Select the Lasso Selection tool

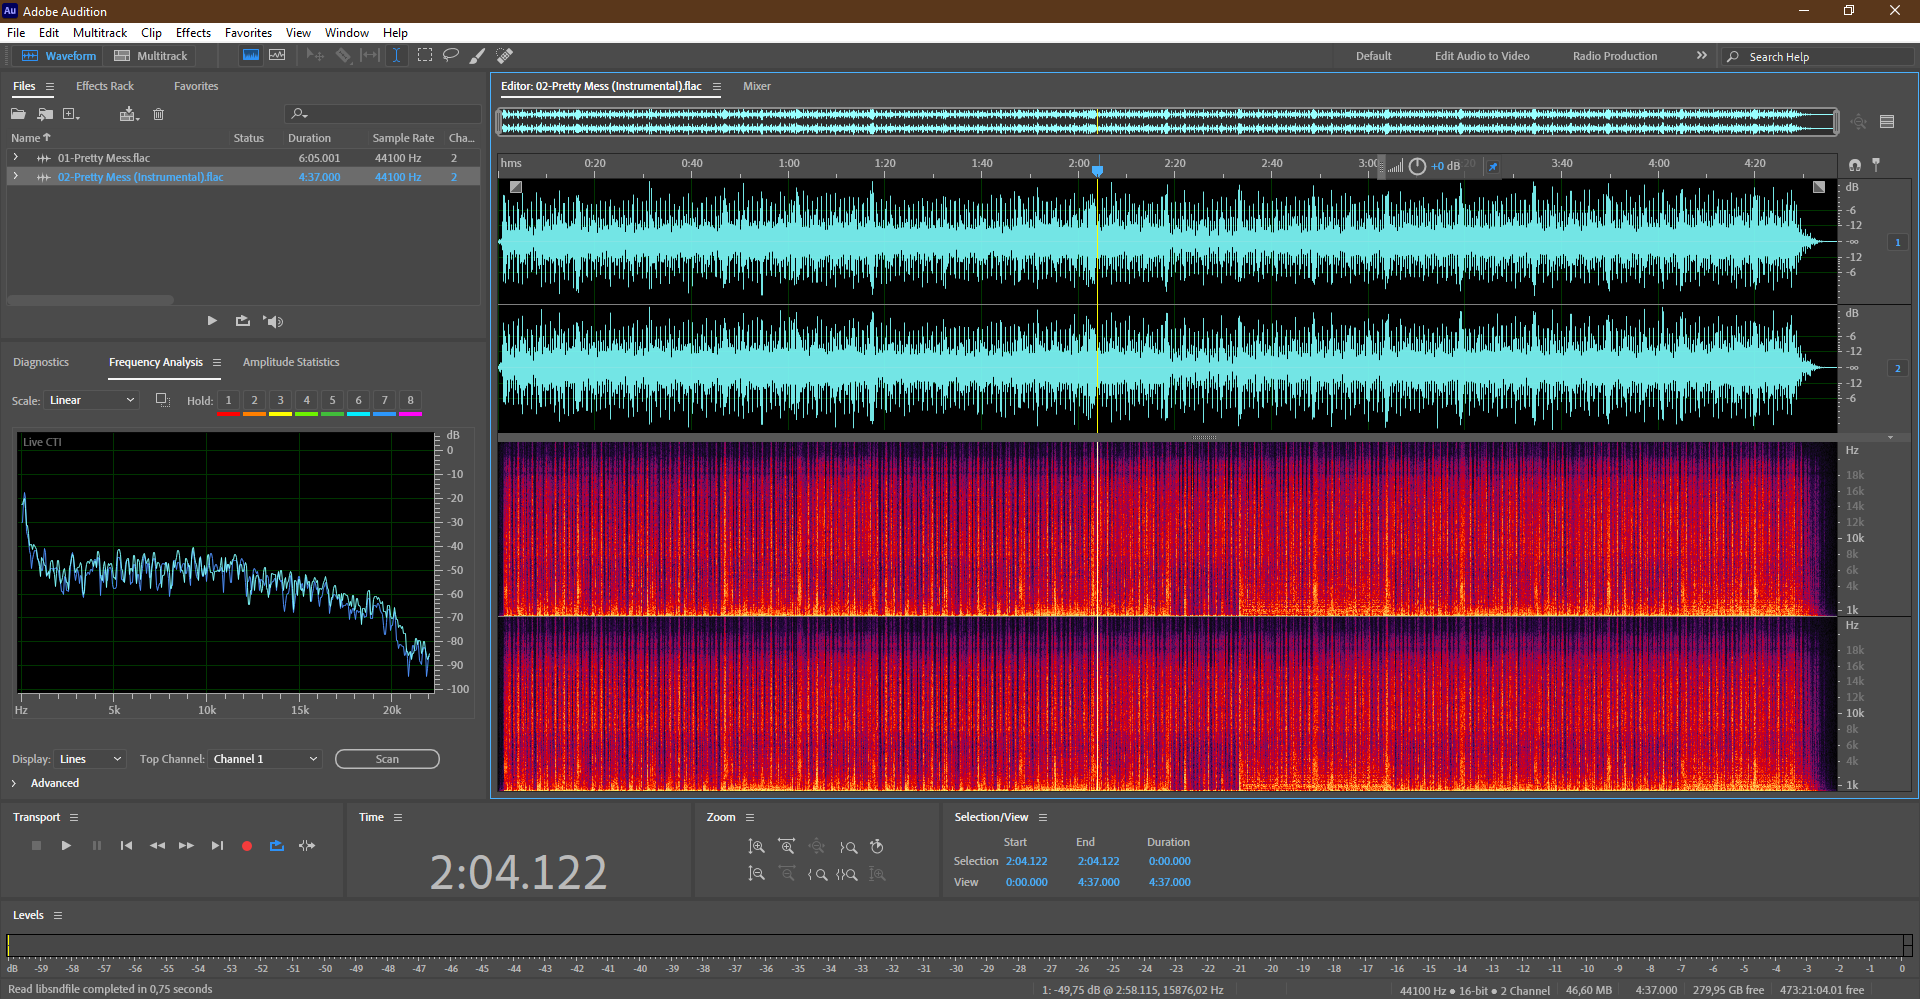(451, 55)
